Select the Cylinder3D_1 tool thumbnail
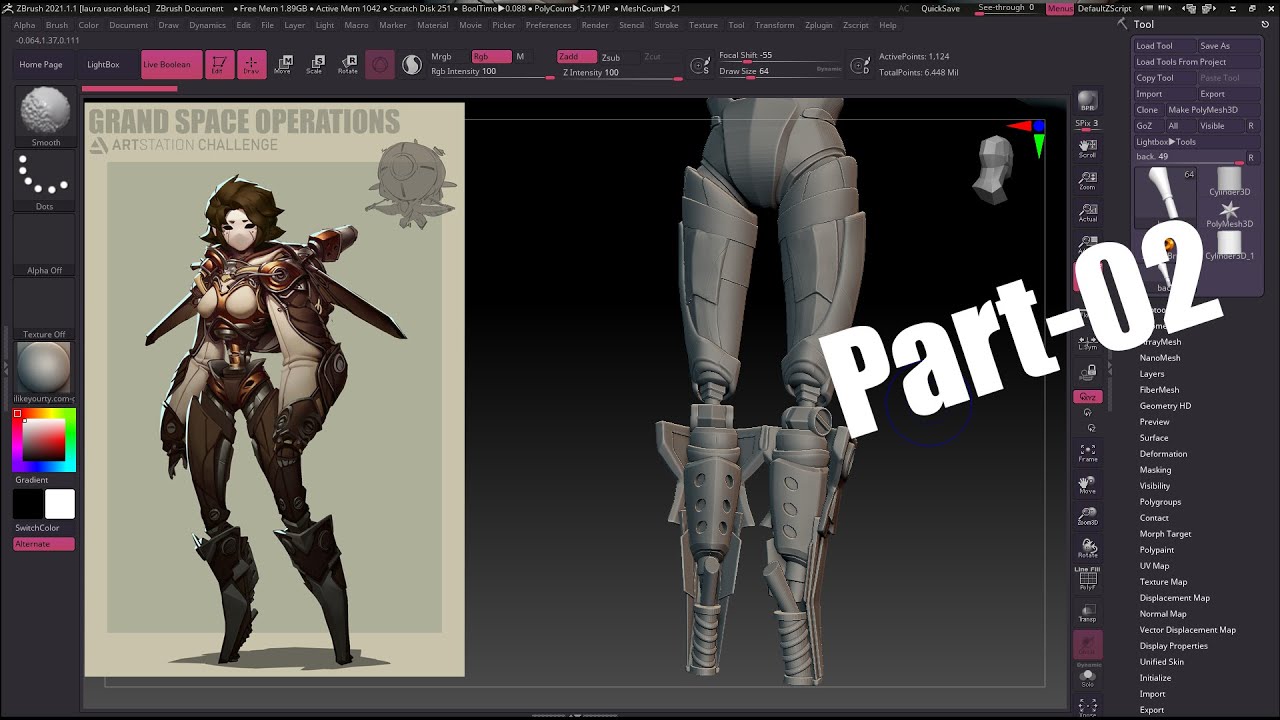 click(x=1229, y=245)
